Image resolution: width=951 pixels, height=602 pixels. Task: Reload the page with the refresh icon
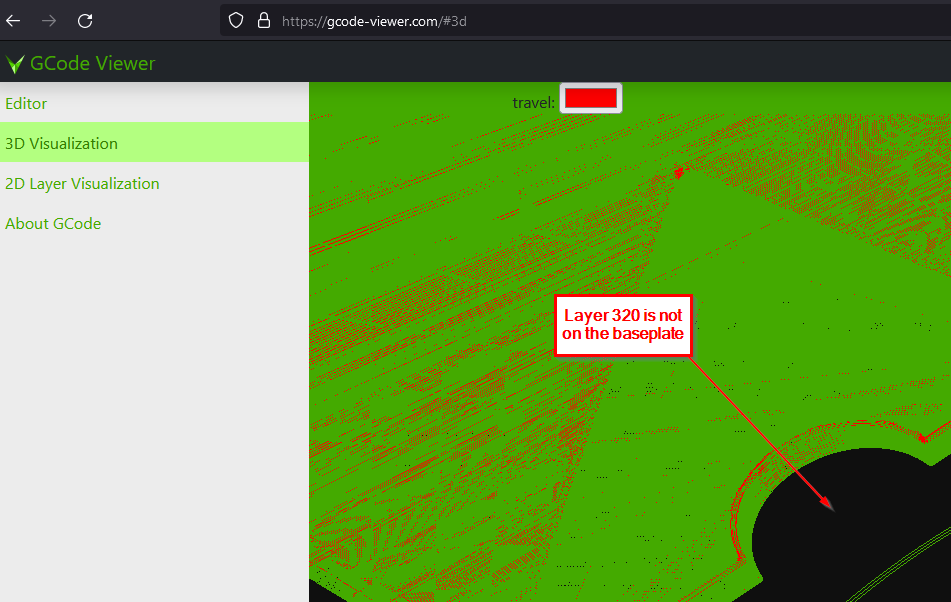(x=85, y=21)
